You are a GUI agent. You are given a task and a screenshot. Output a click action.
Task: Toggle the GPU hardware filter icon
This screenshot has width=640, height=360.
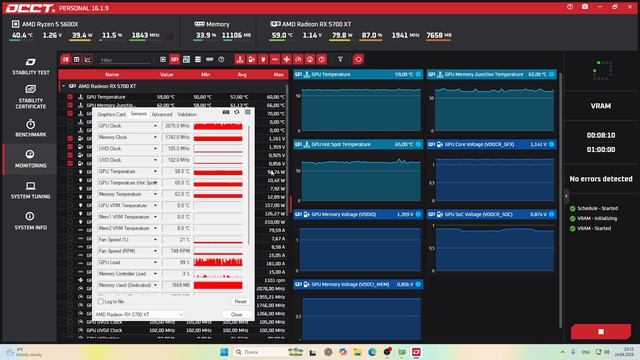[x=175, y=60]
